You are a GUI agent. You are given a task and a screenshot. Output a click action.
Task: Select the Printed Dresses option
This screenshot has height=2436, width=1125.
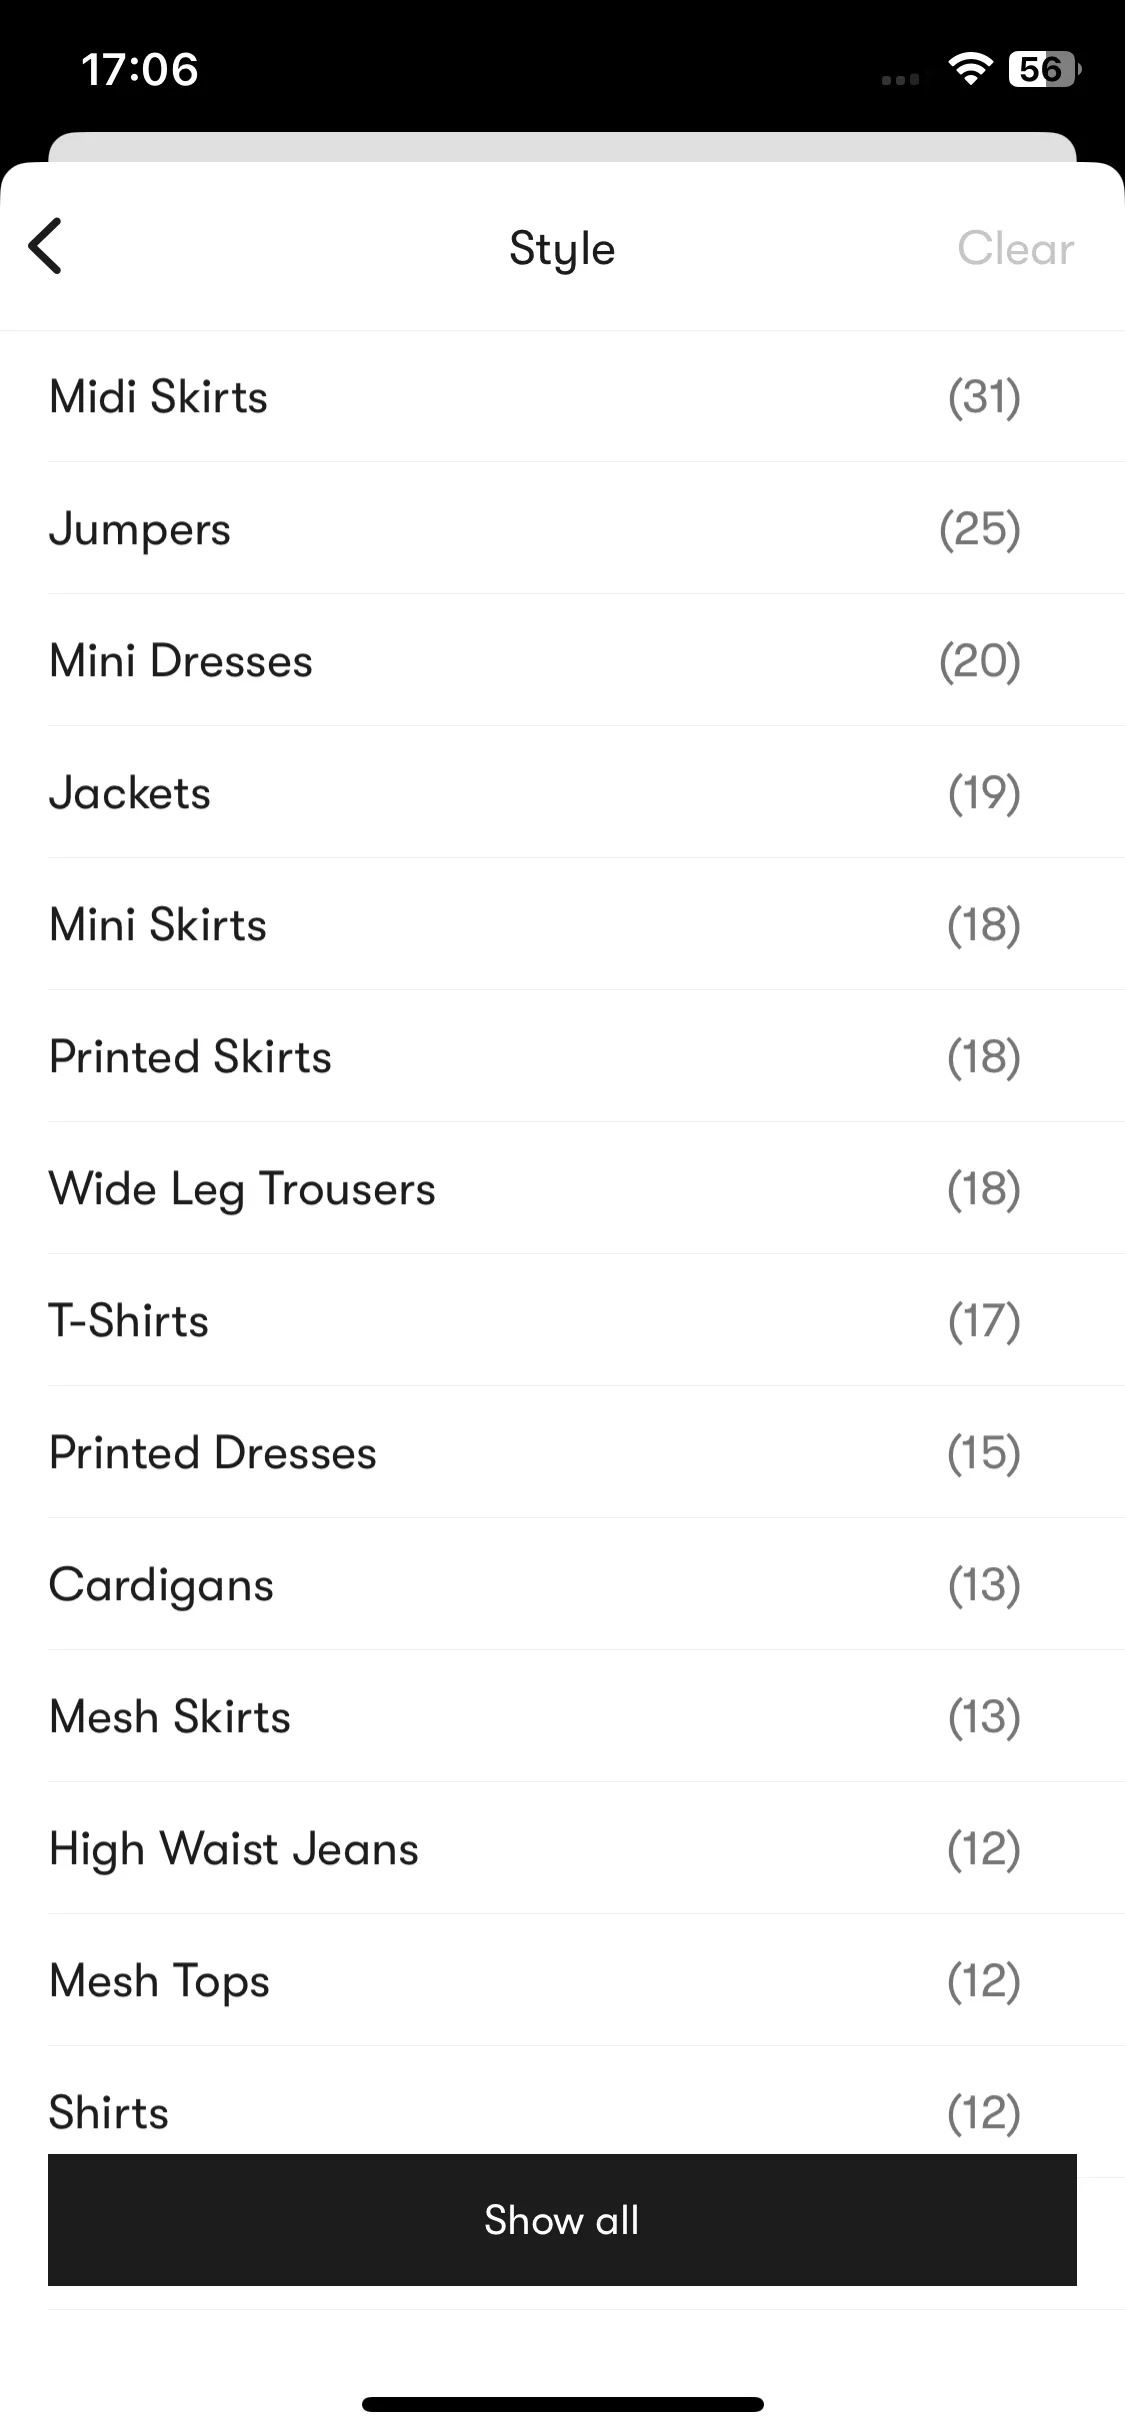click(562, 1453)
